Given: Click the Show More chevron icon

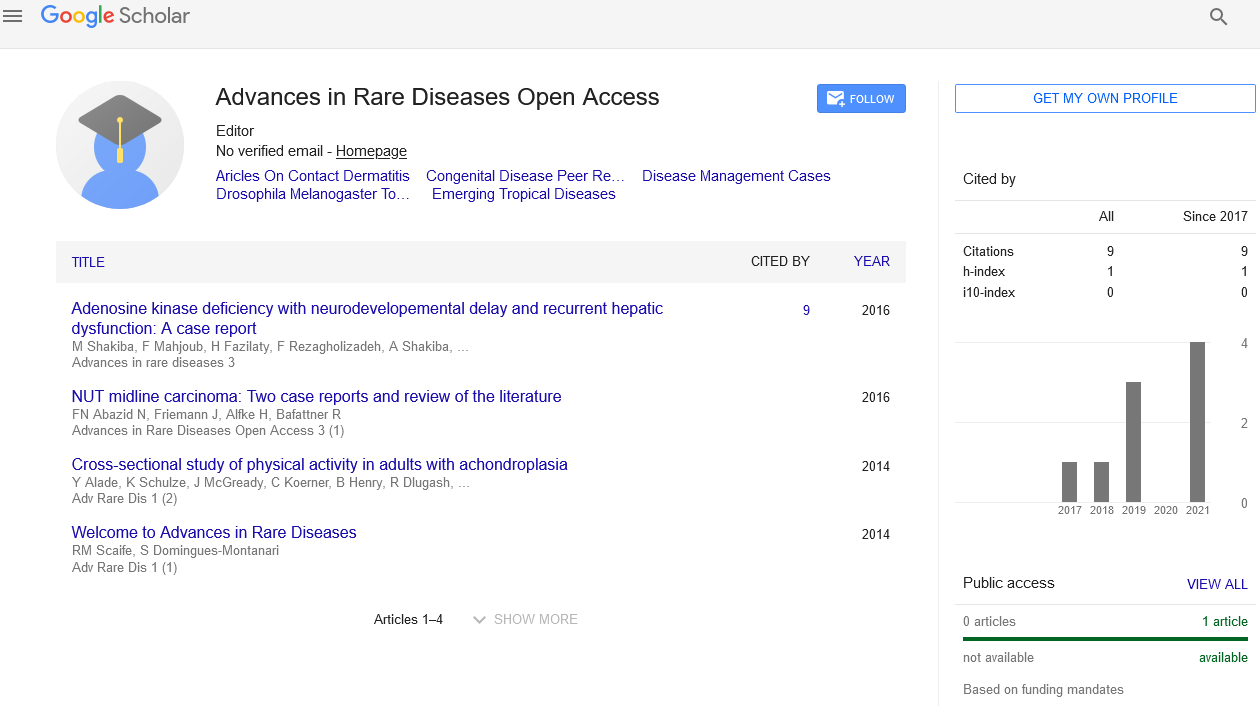Looking at the screenshot, I should (x=479, y=620).
